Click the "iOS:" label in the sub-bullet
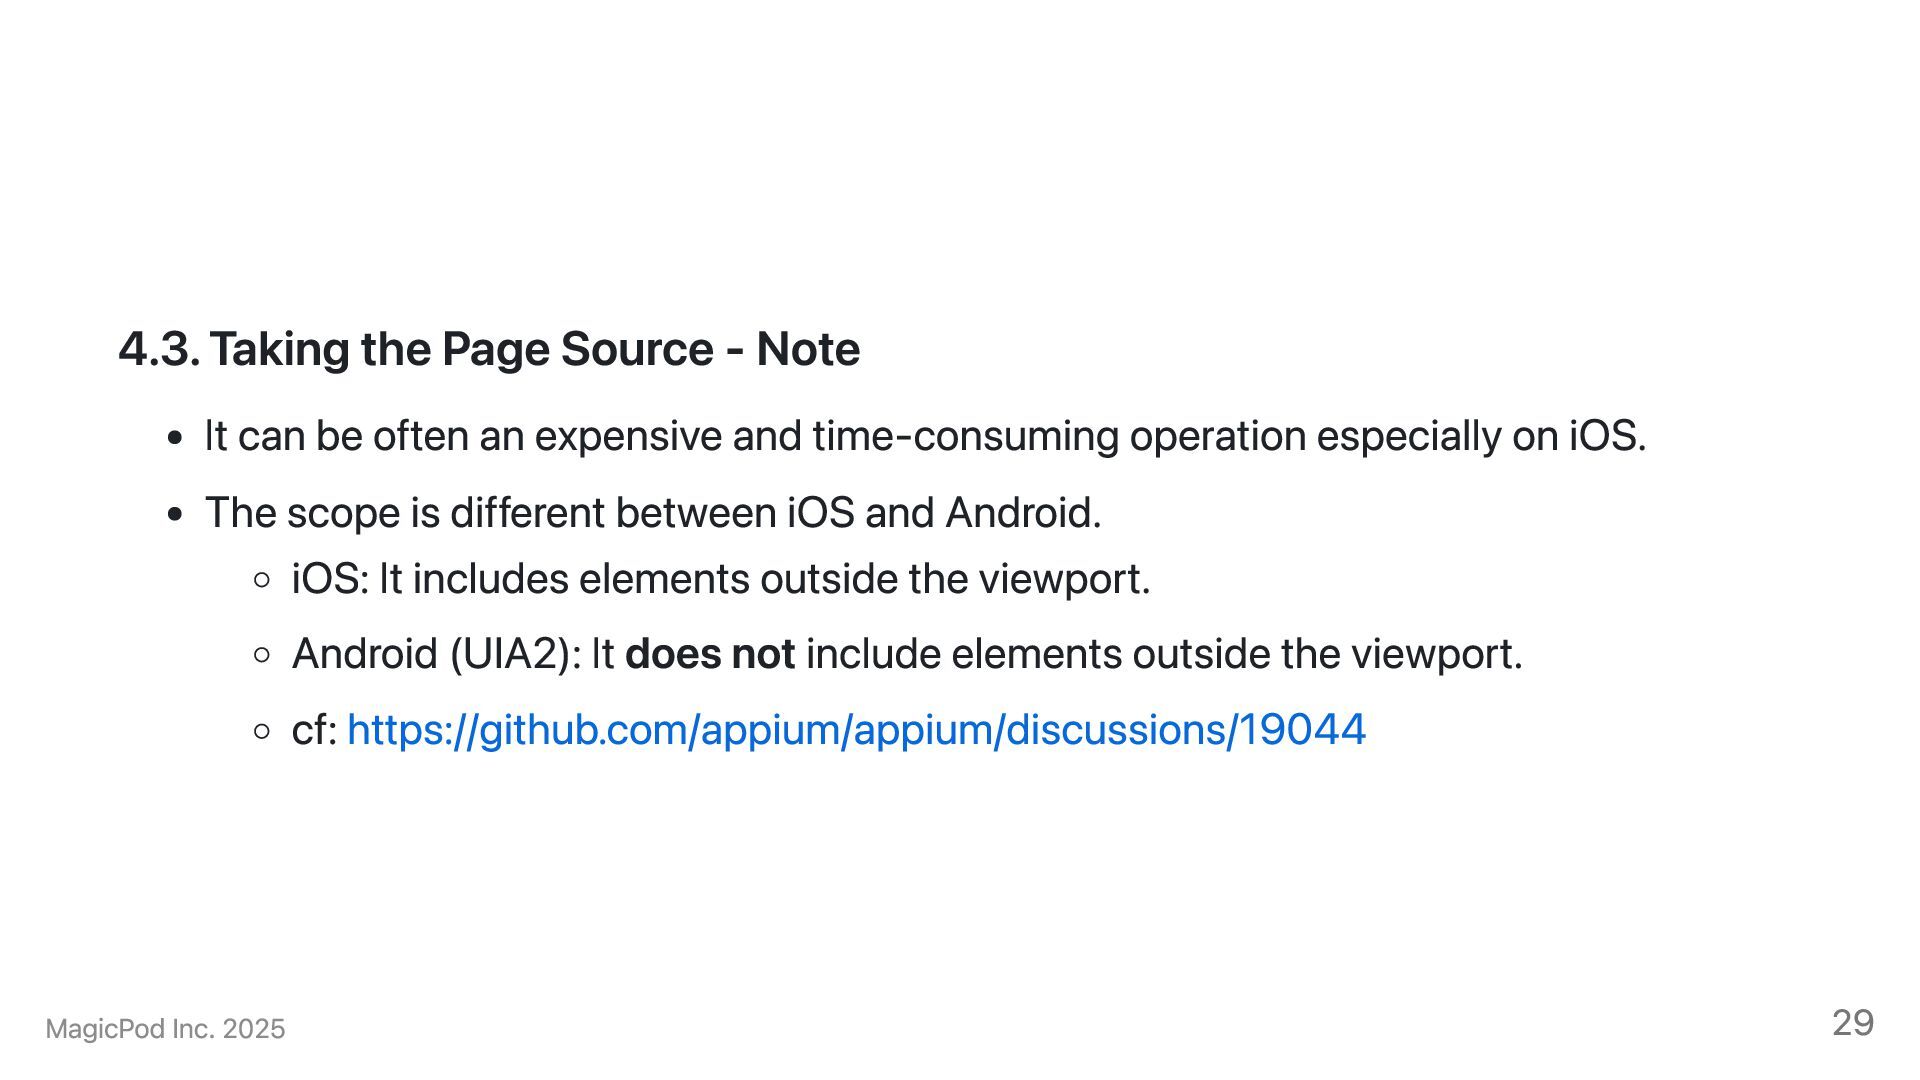The image size is (1920, 1080). tap(330, 580)
